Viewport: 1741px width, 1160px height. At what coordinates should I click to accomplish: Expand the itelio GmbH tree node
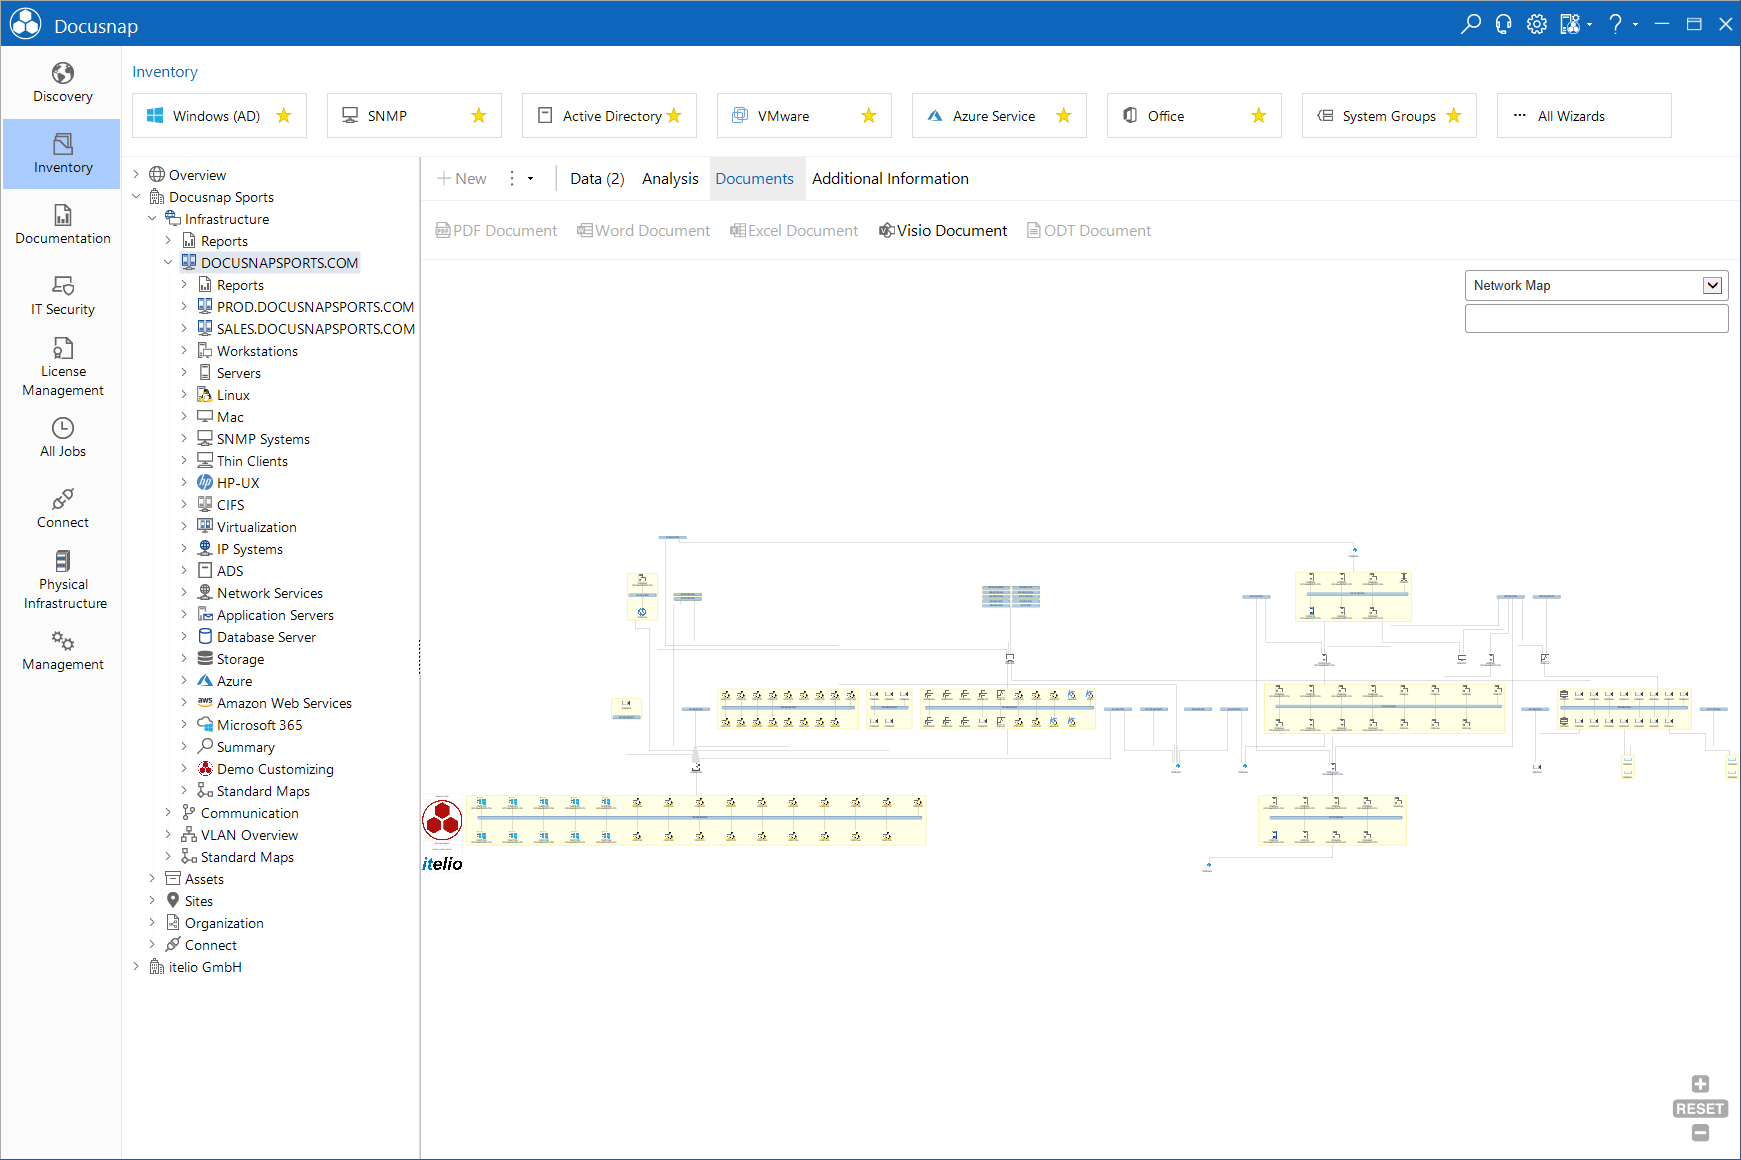point(136,967)
